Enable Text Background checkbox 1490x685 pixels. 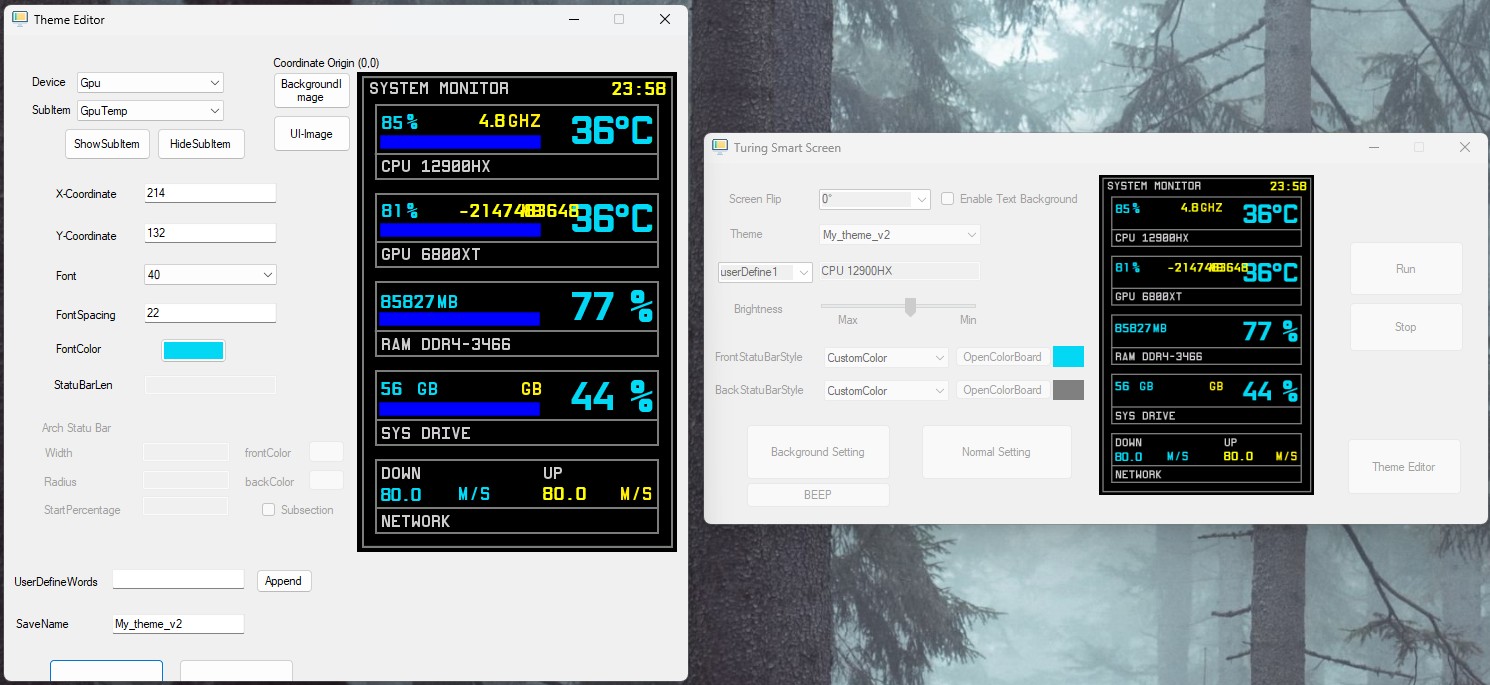pos(947,199)
